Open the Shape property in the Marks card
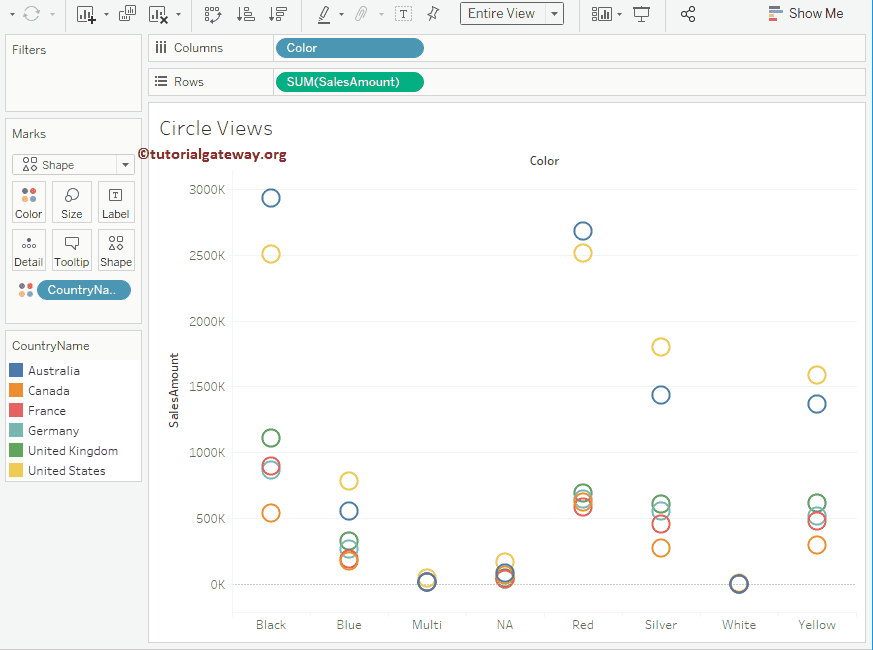 (x=115, y=249)
